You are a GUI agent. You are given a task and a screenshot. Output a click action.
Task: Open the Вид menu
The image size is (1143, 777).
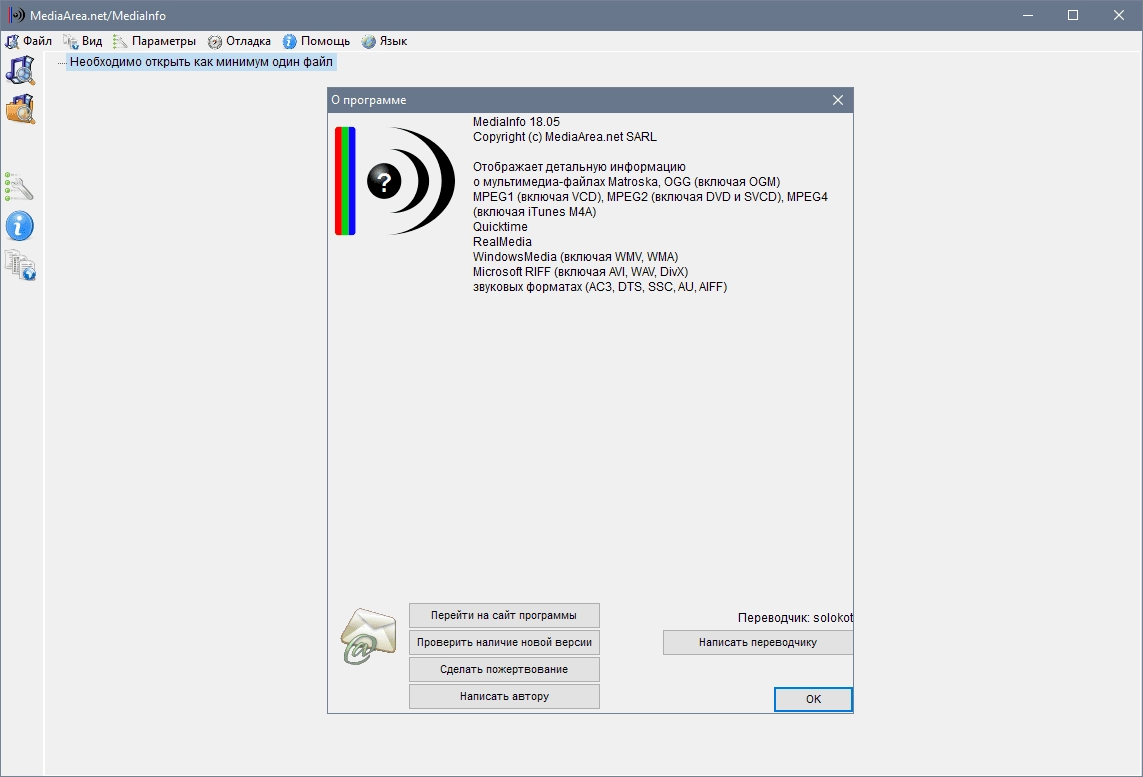point(83,41)
